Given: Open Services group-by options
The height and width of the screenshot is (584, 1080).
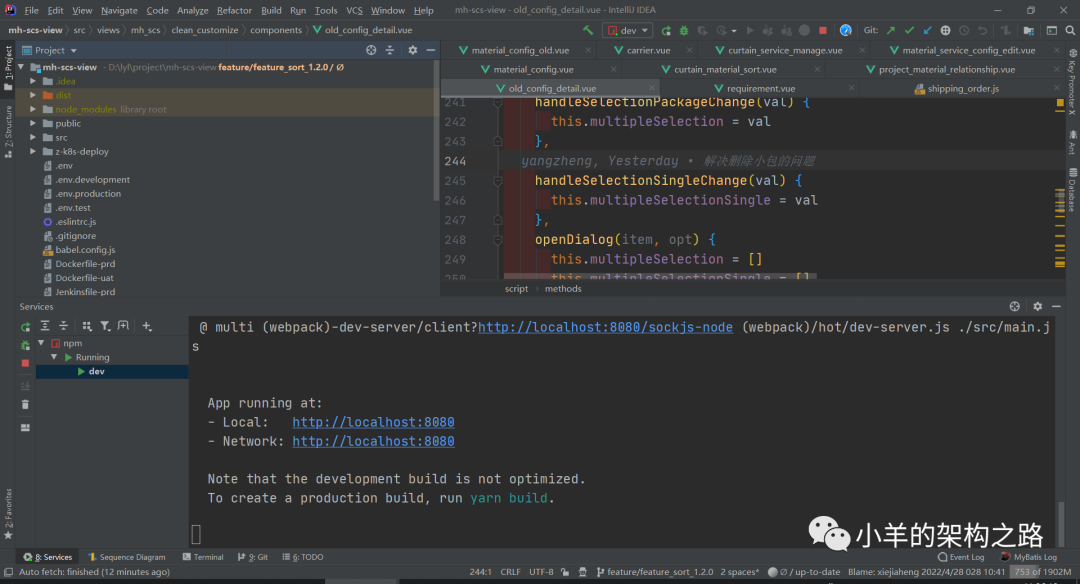Looking at the screenshot, I should (x=87, y=326).
